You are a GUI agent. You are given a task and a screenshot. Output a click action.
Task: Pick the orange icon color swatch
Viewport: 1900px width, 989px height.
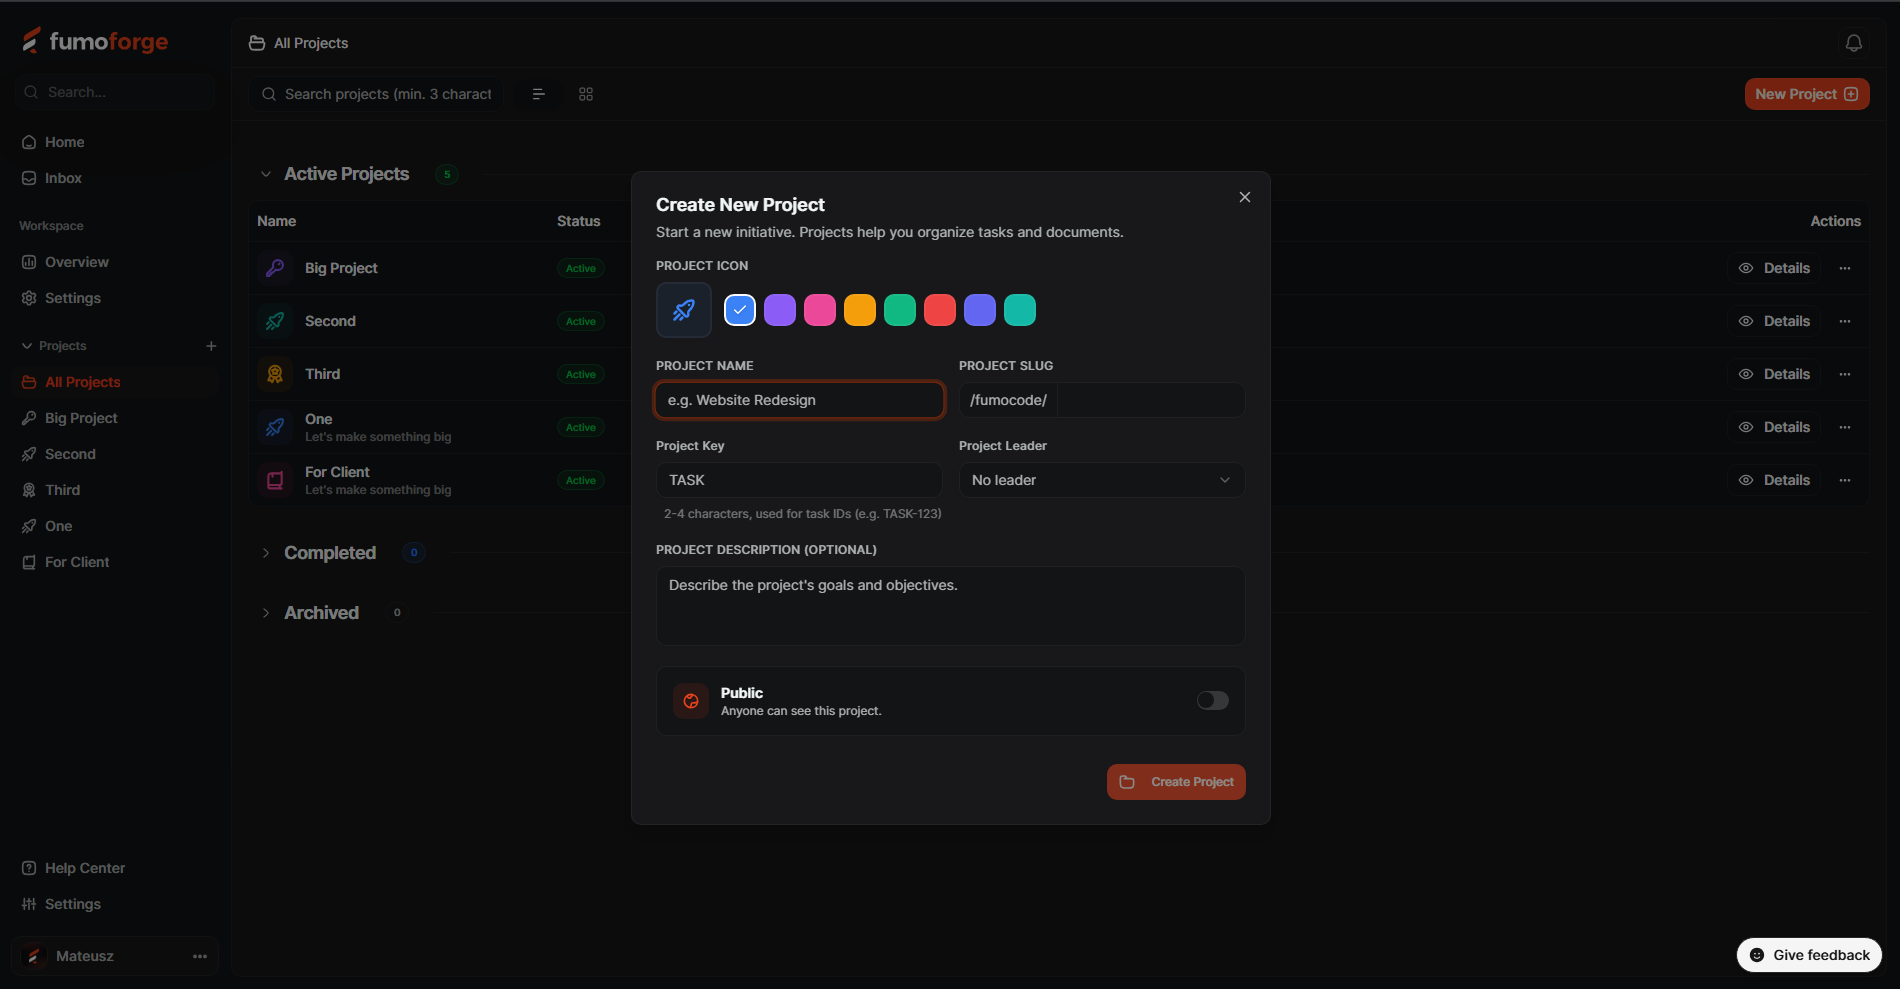(860, 310)
